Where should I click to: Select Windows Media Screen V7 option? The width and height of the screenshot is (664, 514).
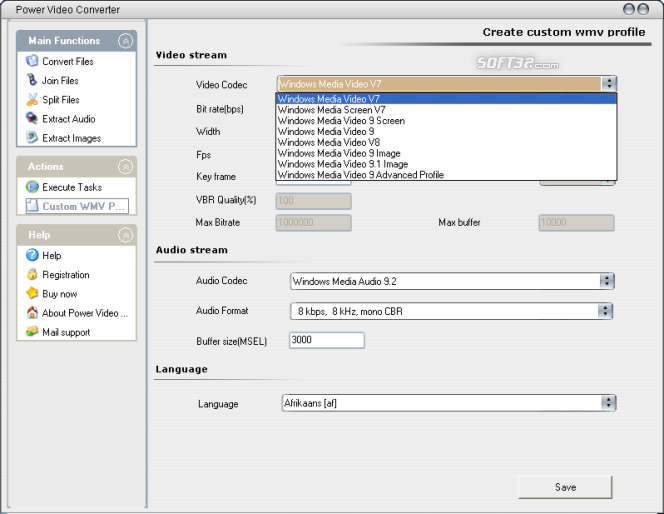click(446, 110)
